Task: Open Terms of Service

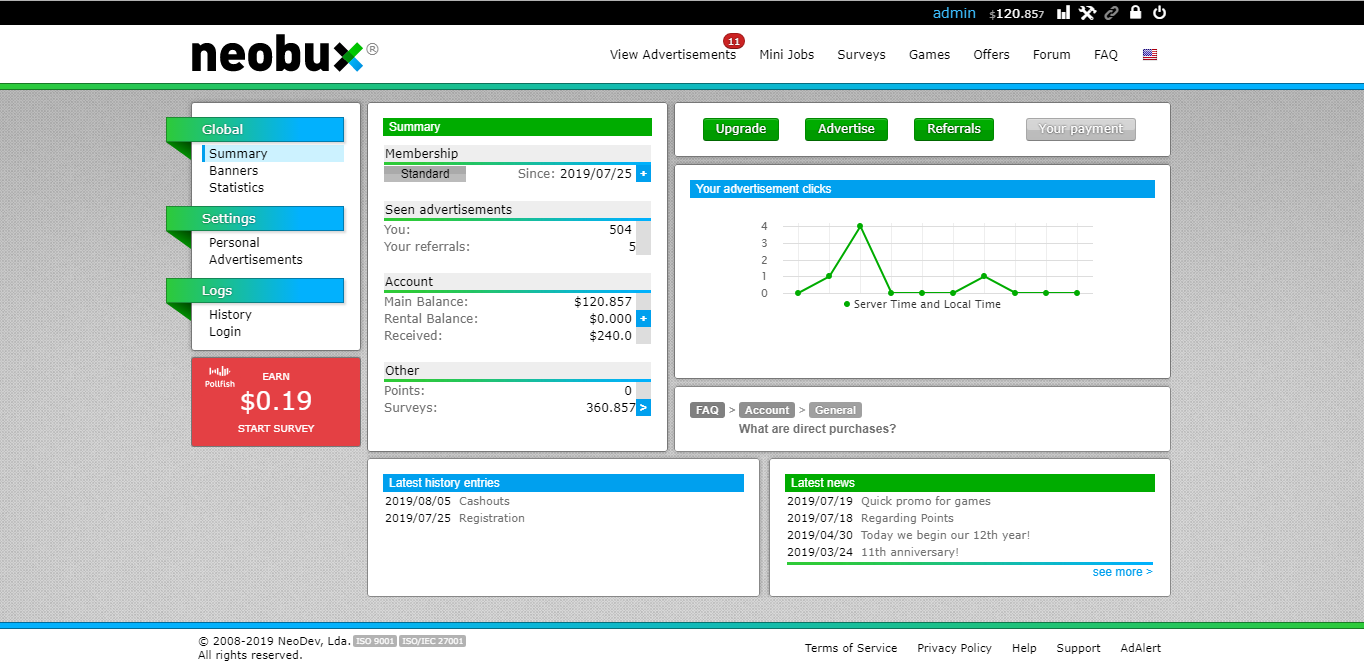Action: click(x=851, y=648)
